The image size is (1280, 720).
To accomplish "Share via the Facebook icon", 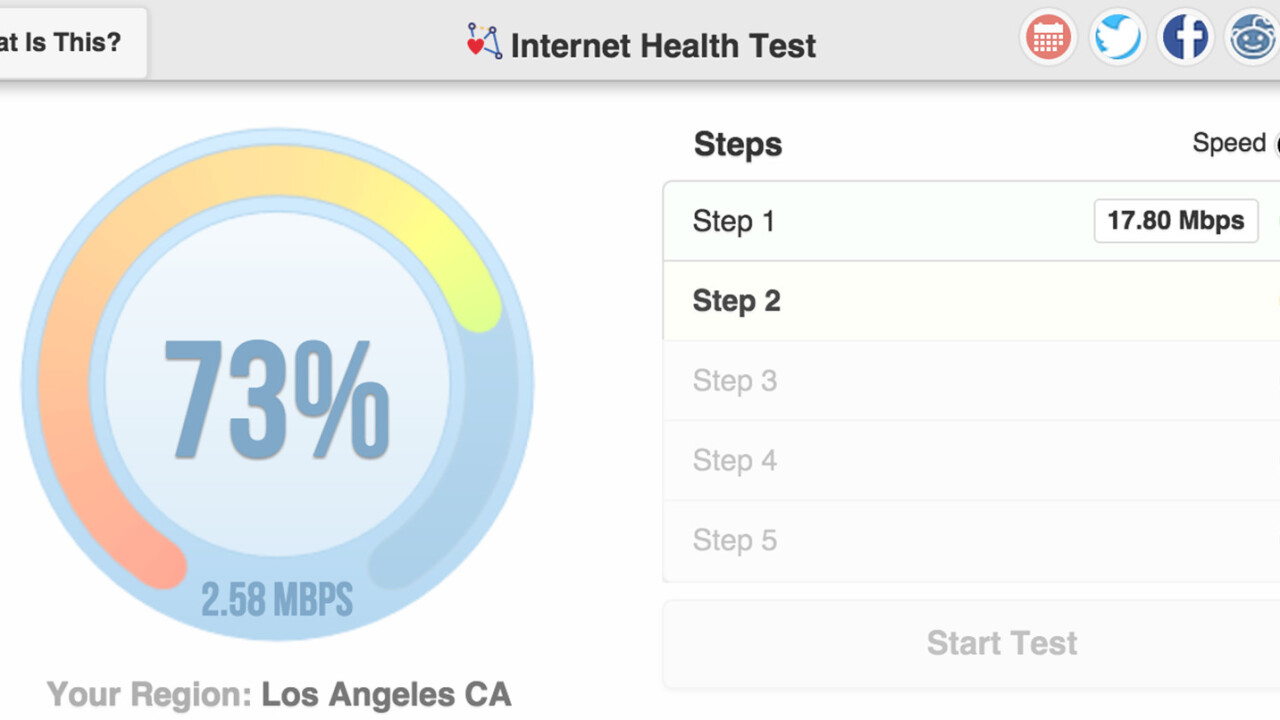I will click(x=1185, y=39).
